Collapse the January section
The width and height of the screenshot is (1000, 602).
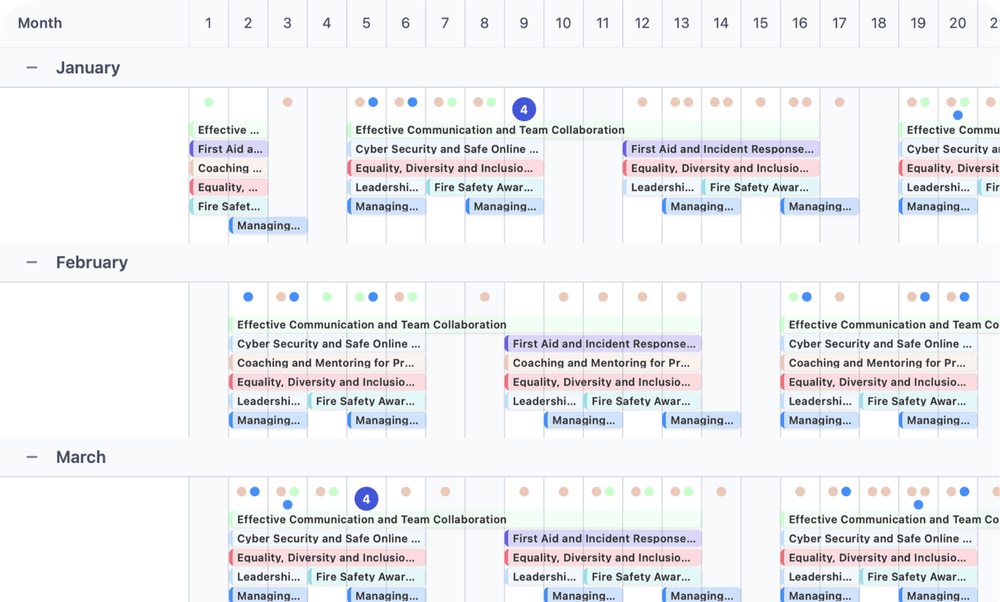tap(31, 67)
